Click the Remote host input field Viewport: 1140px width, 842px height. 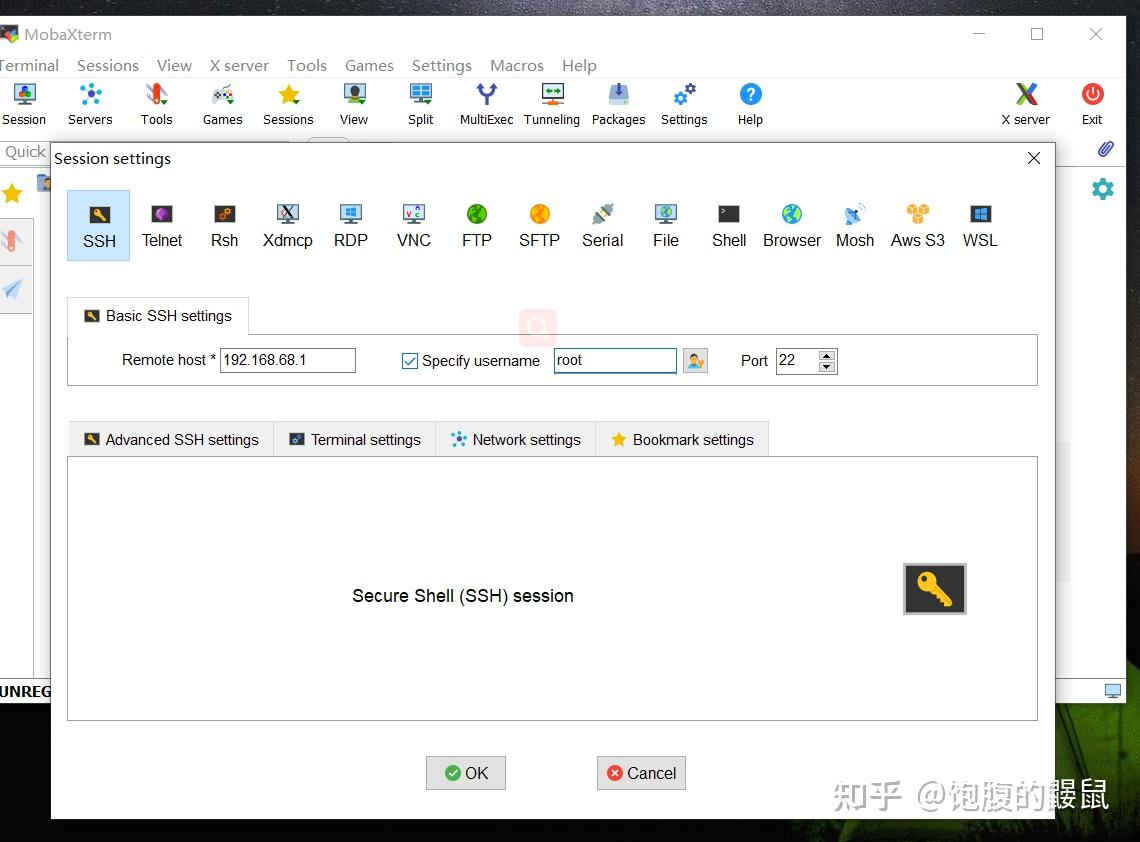click(288, 360)
